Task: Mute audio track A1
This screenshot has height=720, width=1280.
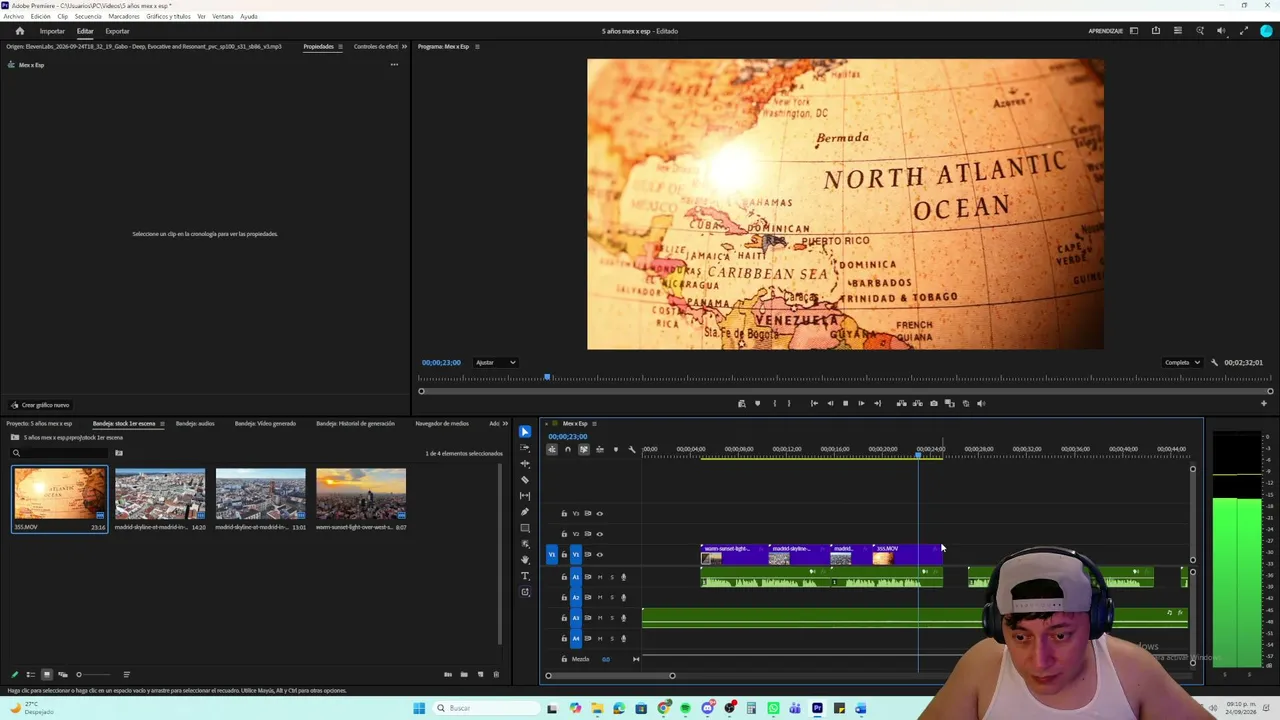Action: click(x=600, y=577)
